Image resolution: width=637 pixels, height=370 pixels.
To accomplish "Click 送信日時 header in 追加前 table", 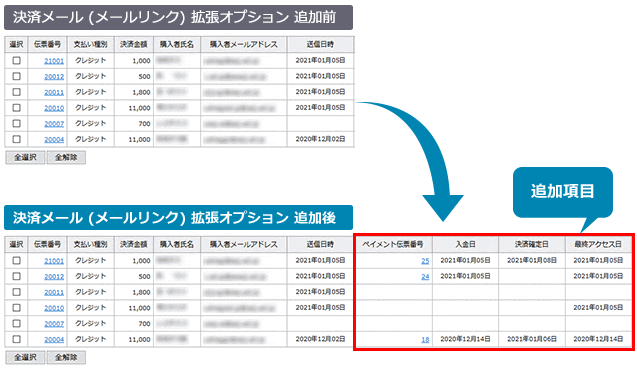I will 320,44.
